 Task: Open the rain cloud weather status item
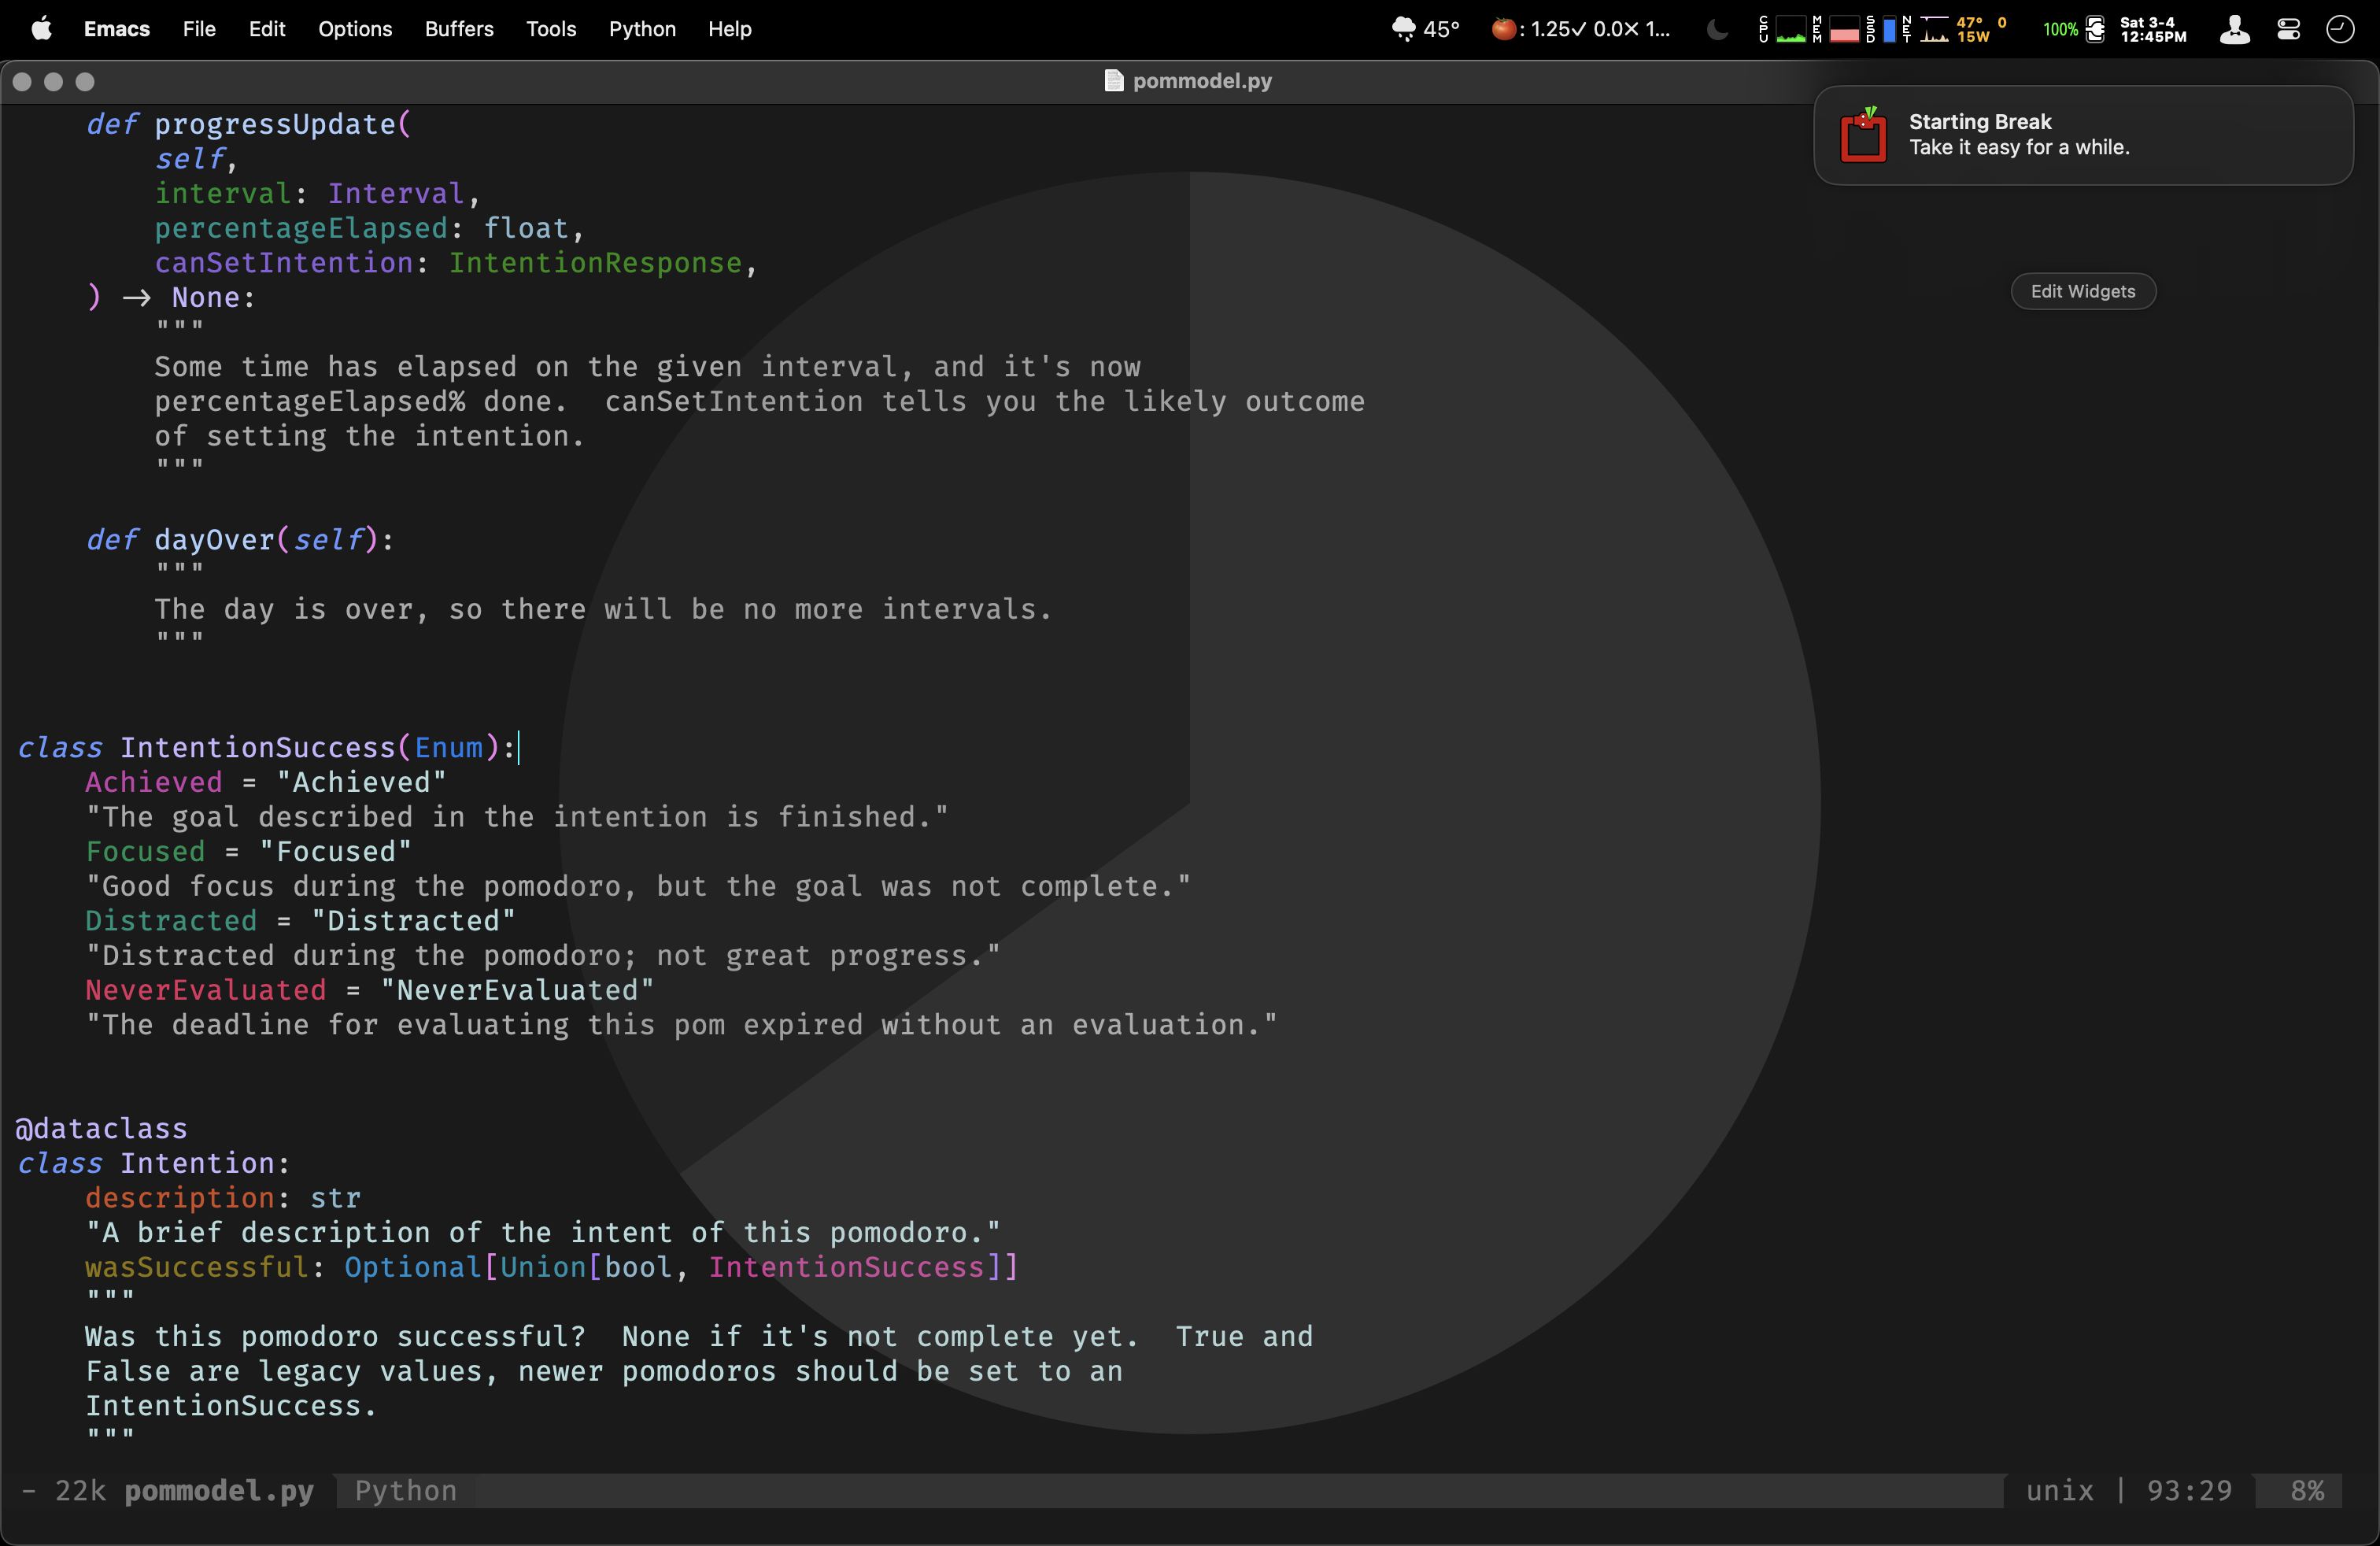pos(1404,29)
